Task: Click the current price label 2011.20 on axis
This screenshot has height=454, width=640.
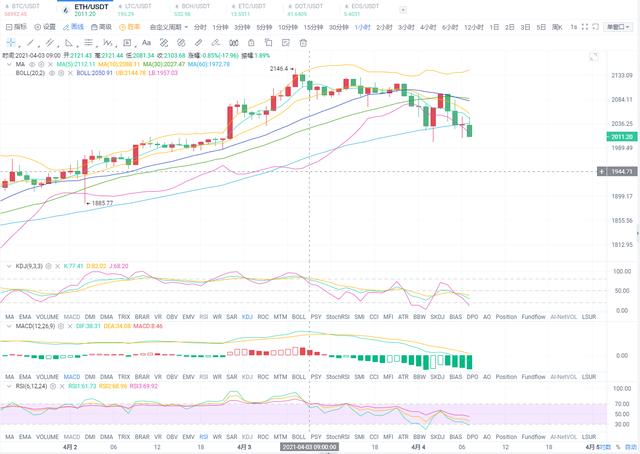Action: click(622, 137)
